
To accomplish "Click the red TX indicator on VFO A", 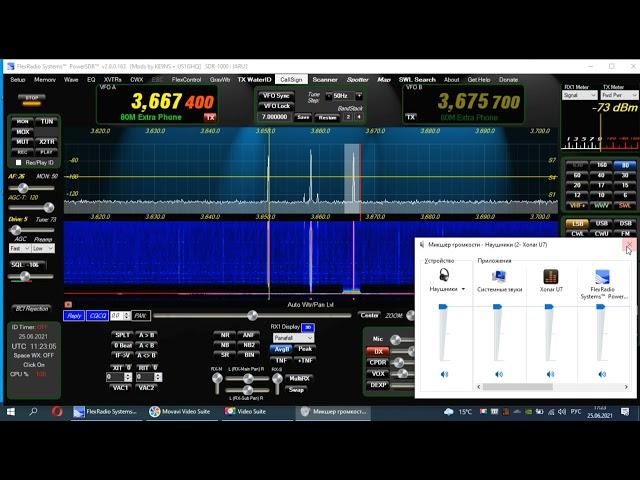I will pos(210,117).
